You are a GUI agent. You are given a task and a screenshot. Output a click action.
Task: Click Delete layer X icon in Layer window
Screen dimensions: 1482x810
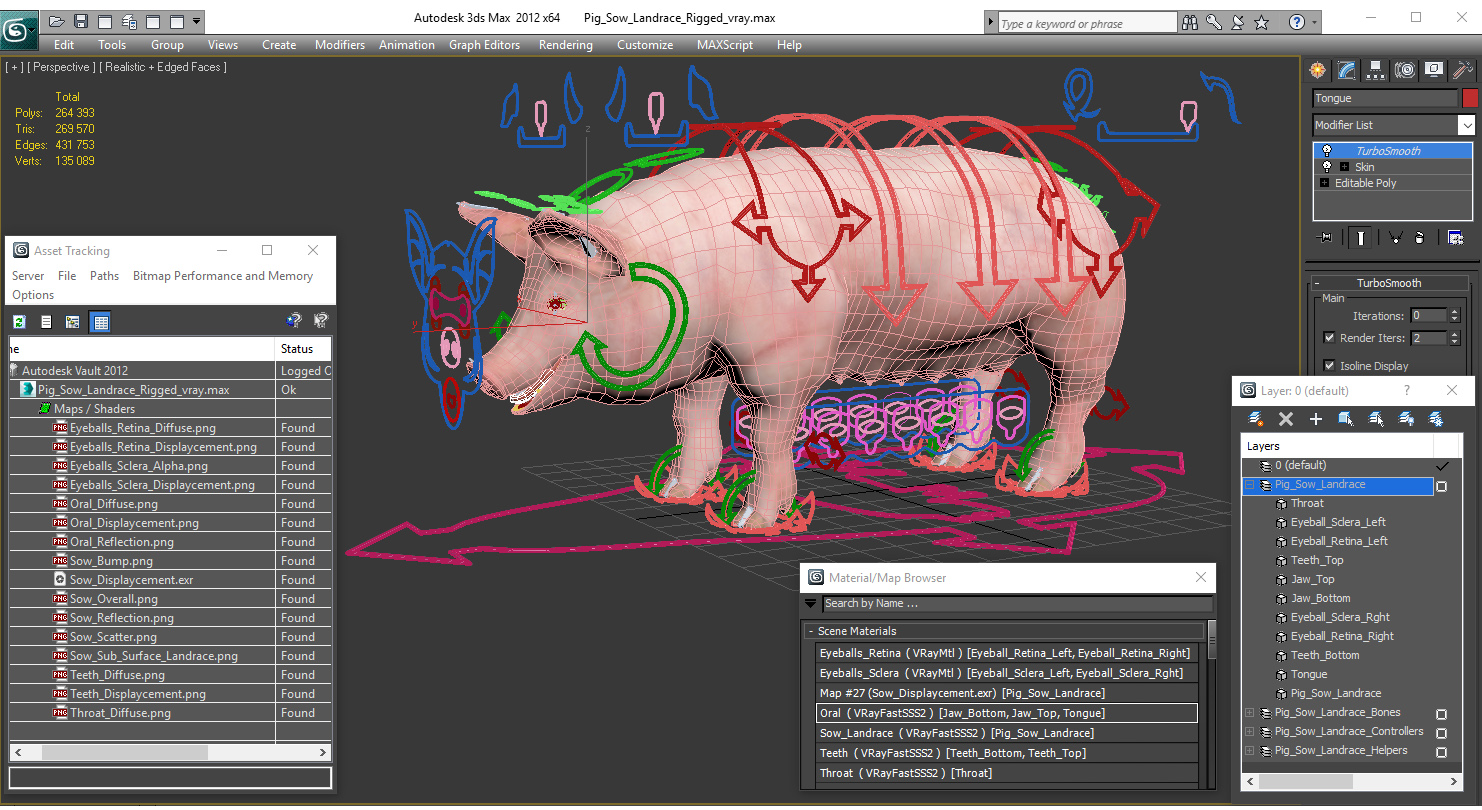(1286, 419)
